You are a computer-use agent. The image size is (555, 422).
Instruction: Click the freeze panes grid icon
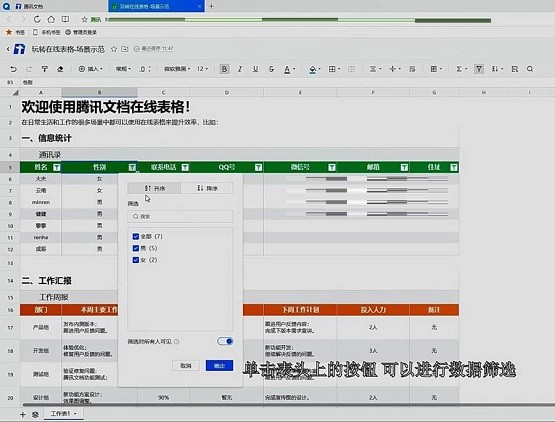pyautogui.click(x=434, y=69)
